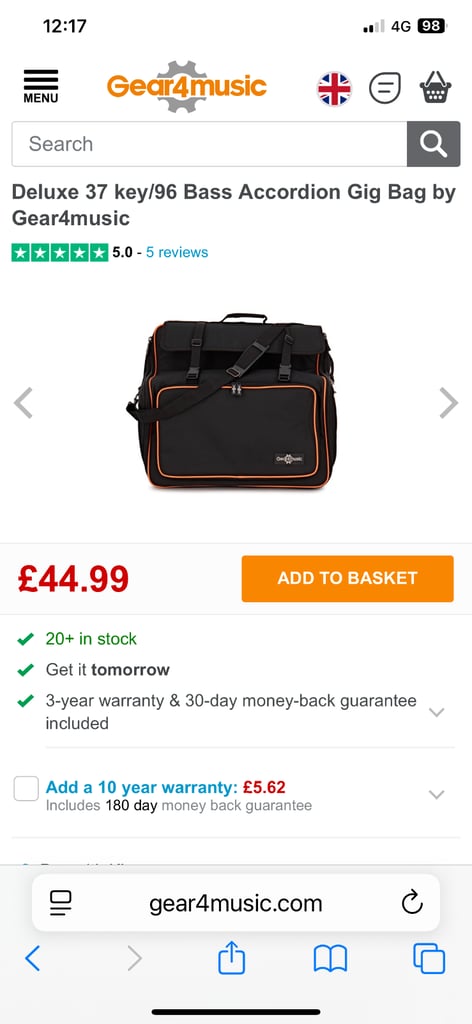Show next product image with right arrow
Image resolution: width=472 pixels, height=1024 pixels.
(448, 403)
